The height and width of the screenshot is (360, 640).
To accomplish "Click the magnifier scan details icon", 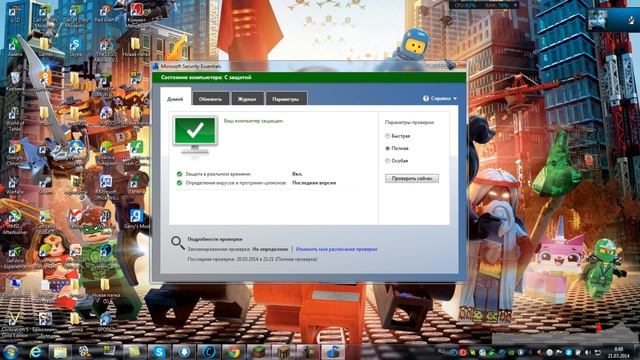I will (x=178, y=242).
